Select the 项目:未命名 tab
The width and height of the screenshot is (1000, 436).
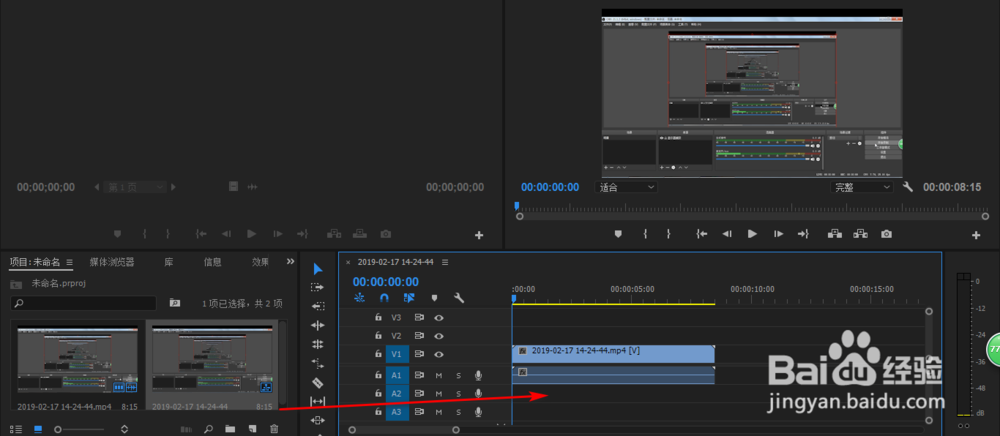[x=34, y=262]
